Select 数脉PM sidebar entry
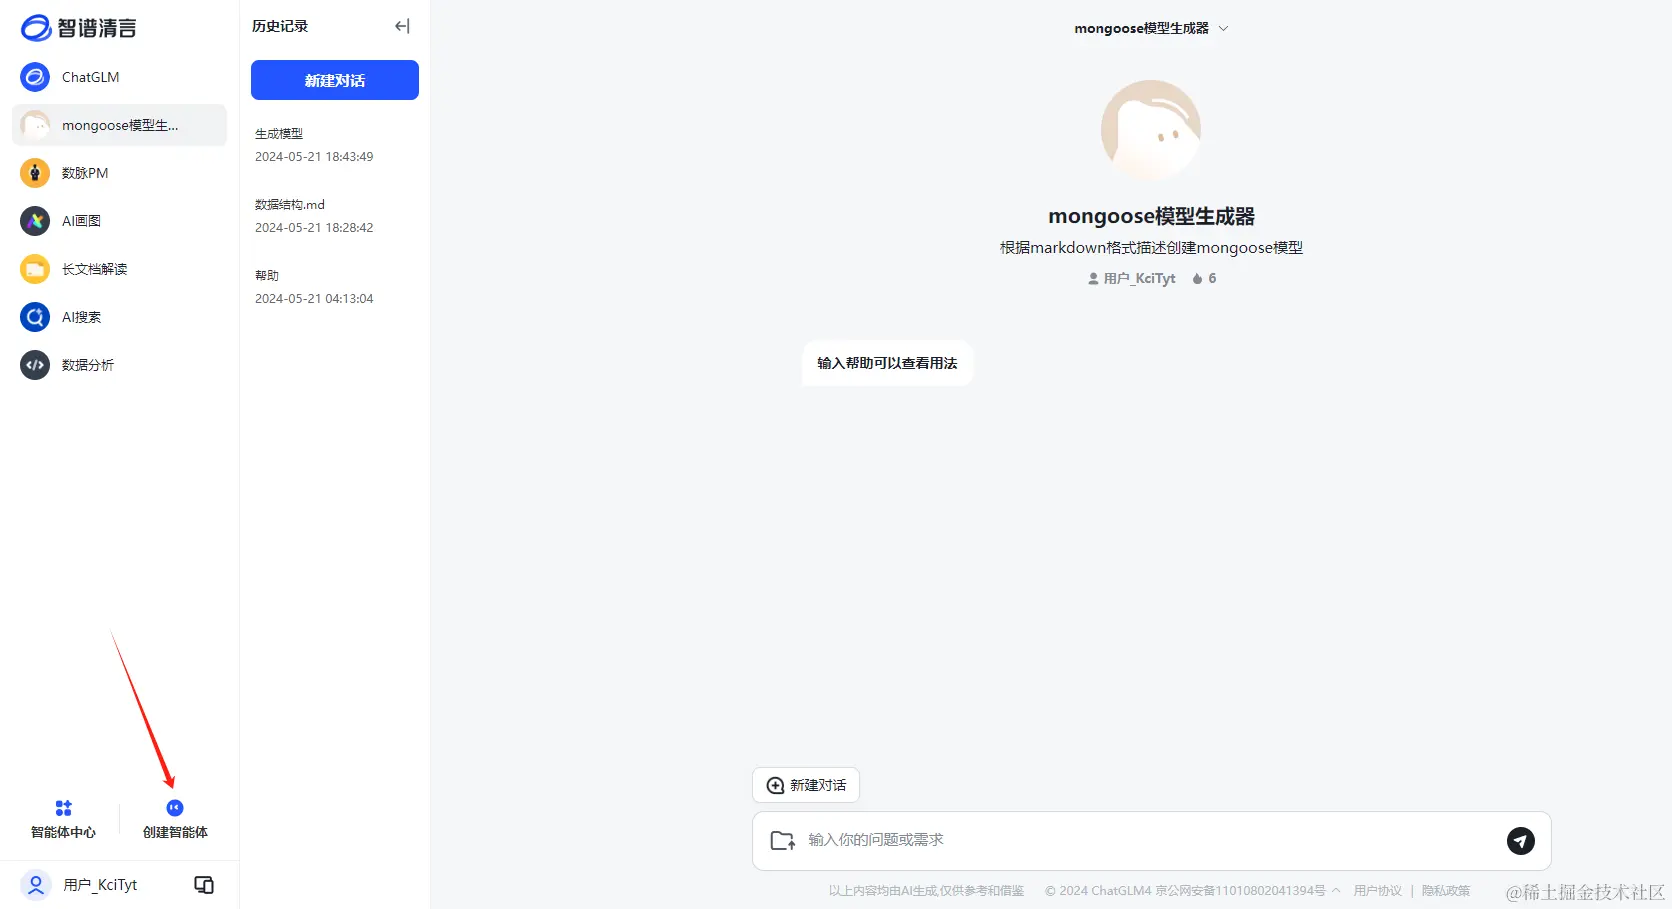The height and width of the screenshot is (909, 1672). [119, 173]
